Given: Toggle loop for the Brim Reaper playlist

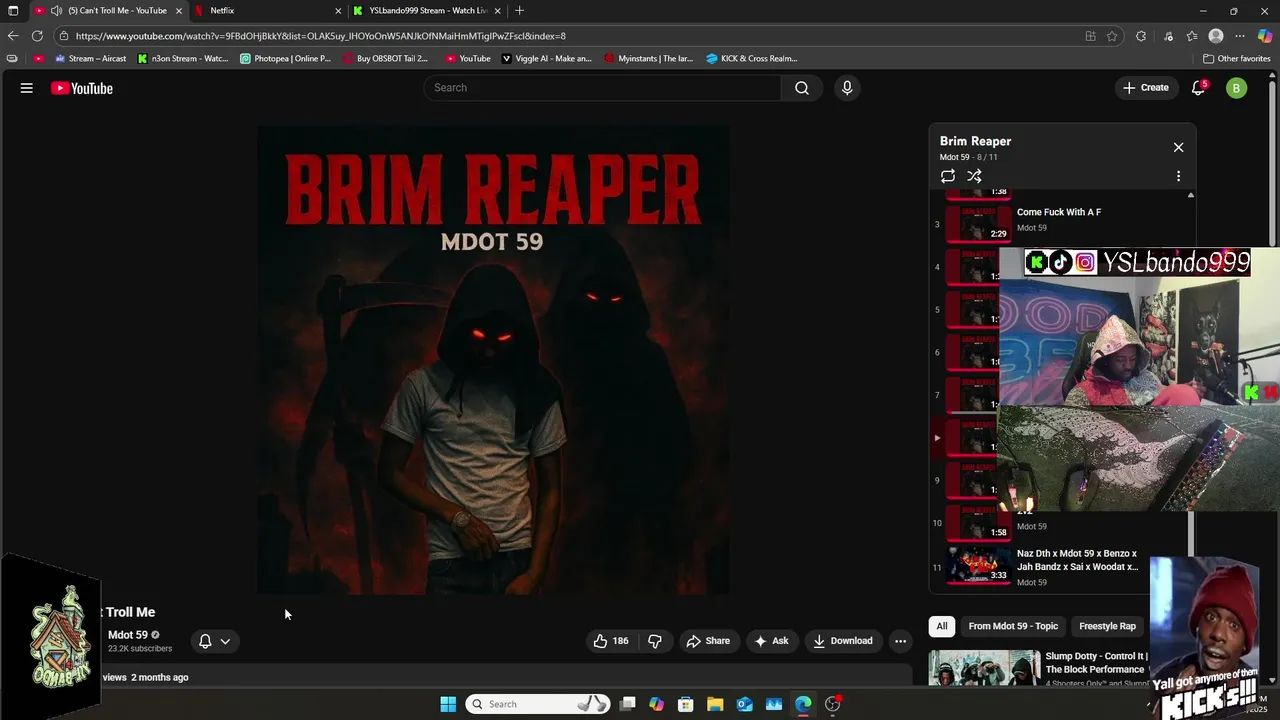Looking at the screenshot, I should 947,176.
